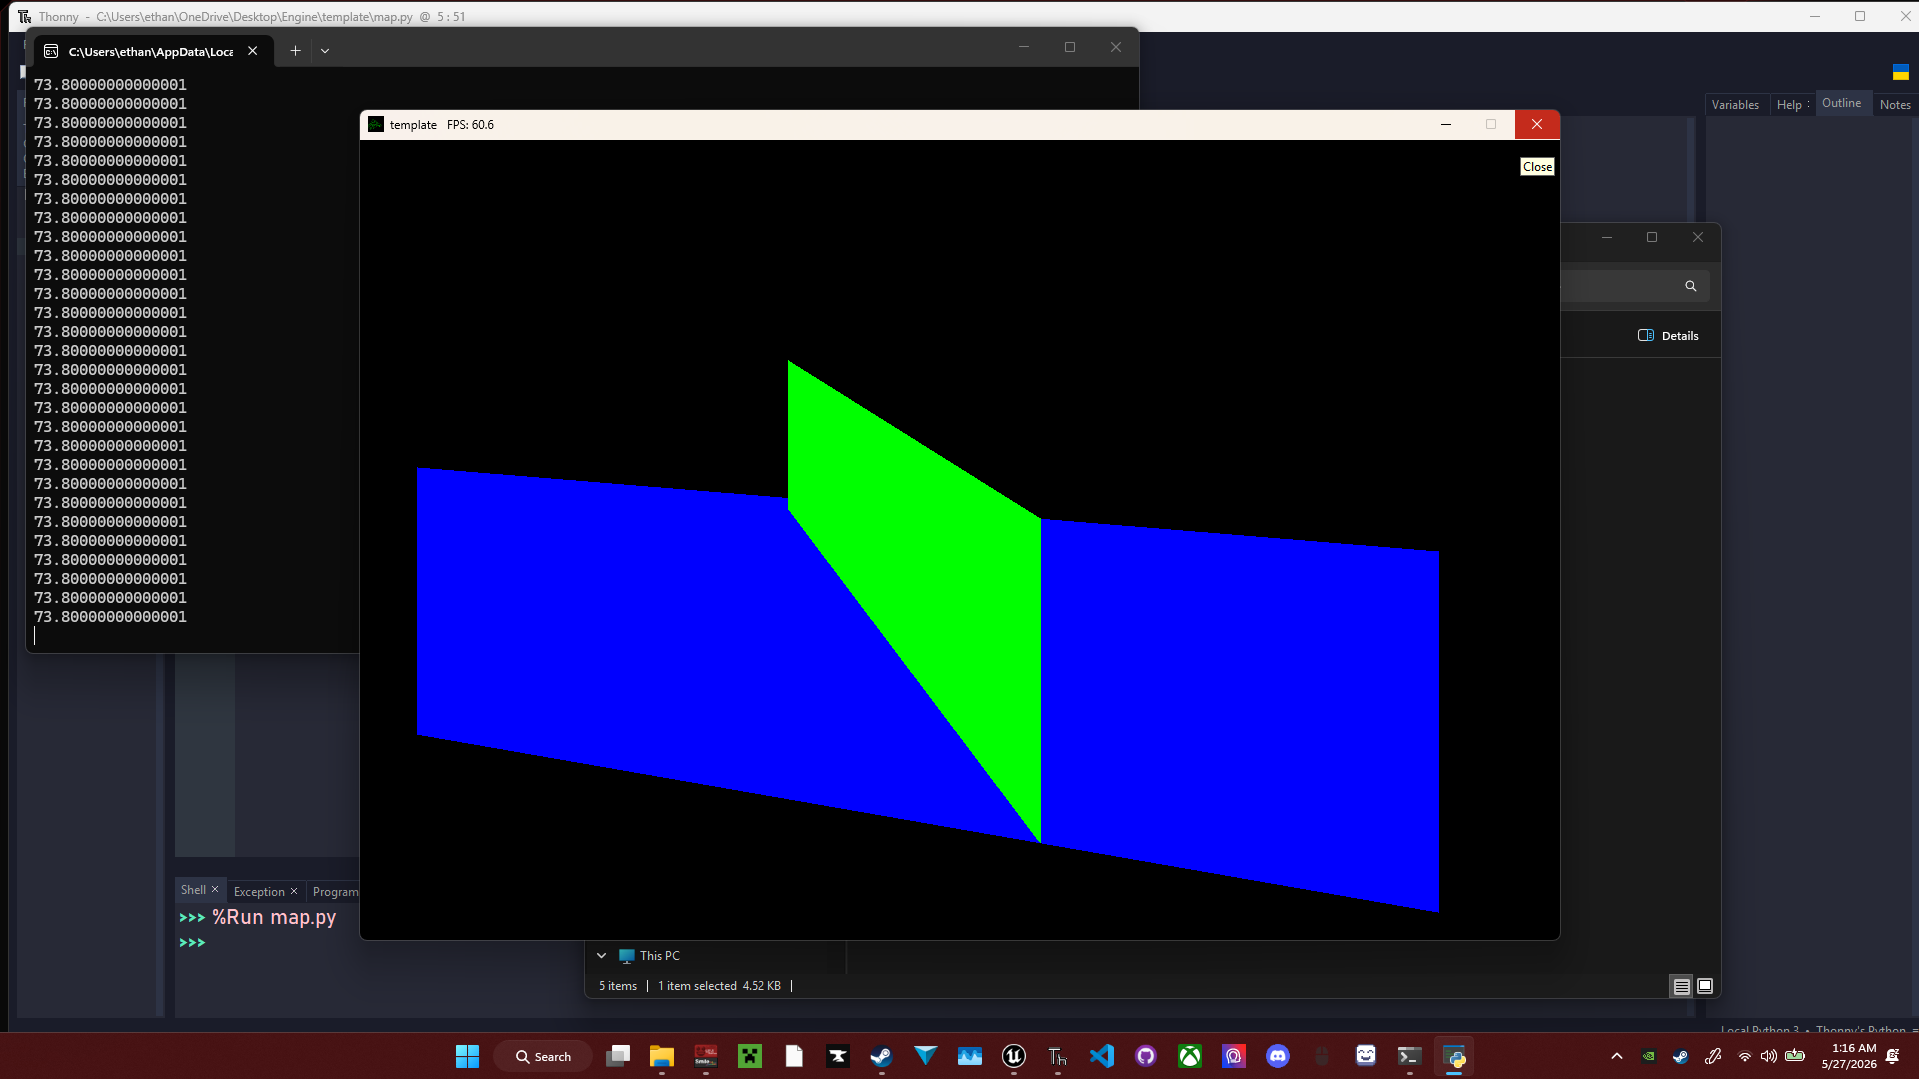The height and width of the screenshot is (1079, 1919).
Task: Click the search icon in File Explorer
Action: coord(1690,286)
